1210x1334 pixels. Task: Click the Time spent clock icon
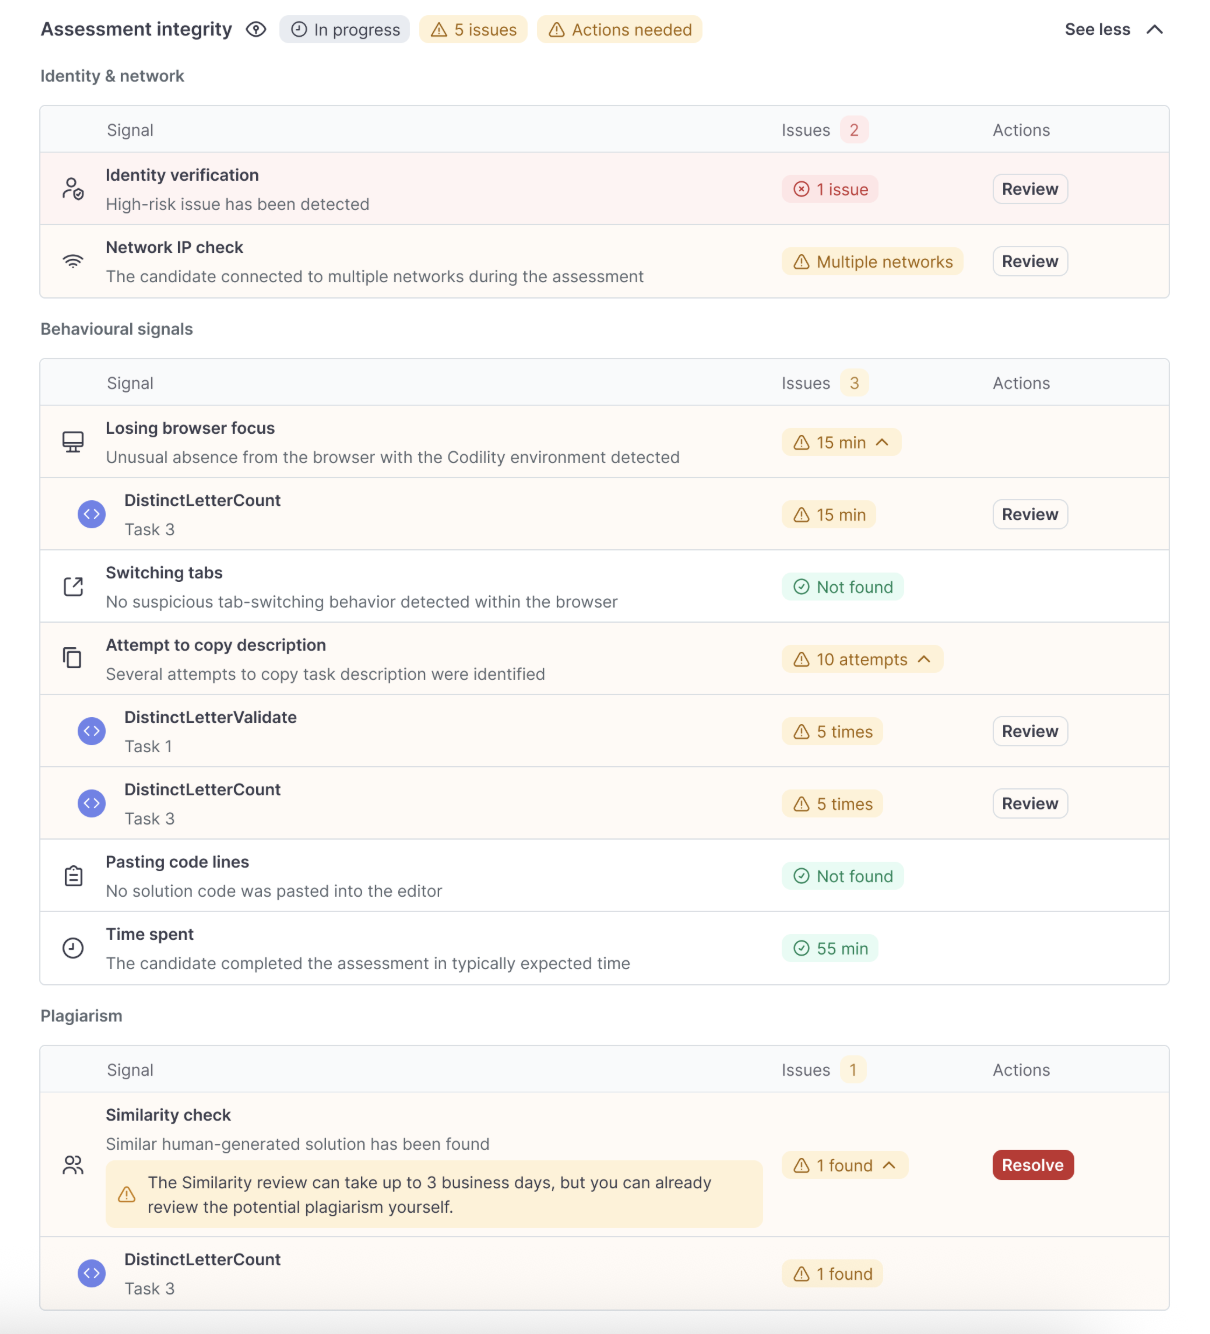click(73, 948)
